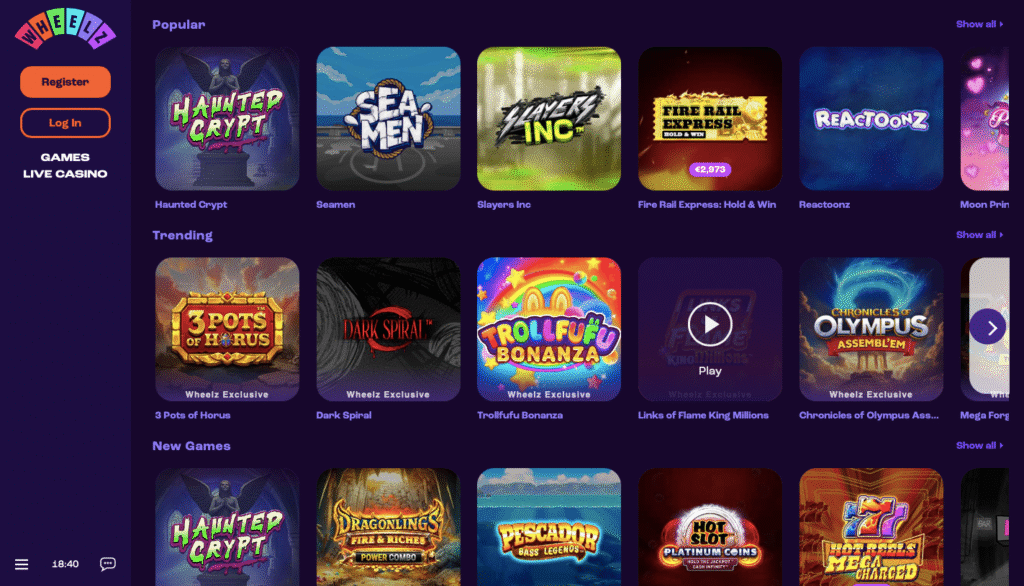The width and height of the screenshot is (1024, 586).
Task: Launch the Seamen game tile
Action: (388, 118)
